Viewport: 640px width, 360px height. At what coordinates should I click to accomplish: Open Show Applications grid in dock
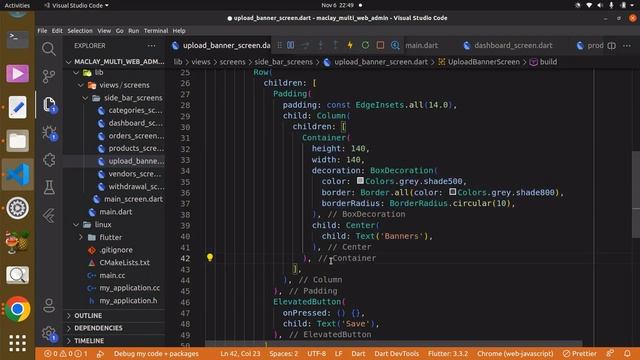[x=17, y=343]
